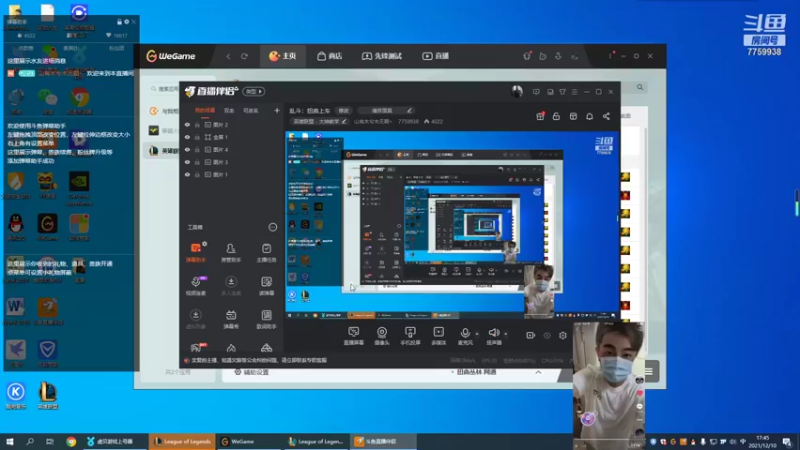Collapse the 工具箱 toolbox with the circle button
The height and width of the screenshot is (450, 800).
coord(272,227)
